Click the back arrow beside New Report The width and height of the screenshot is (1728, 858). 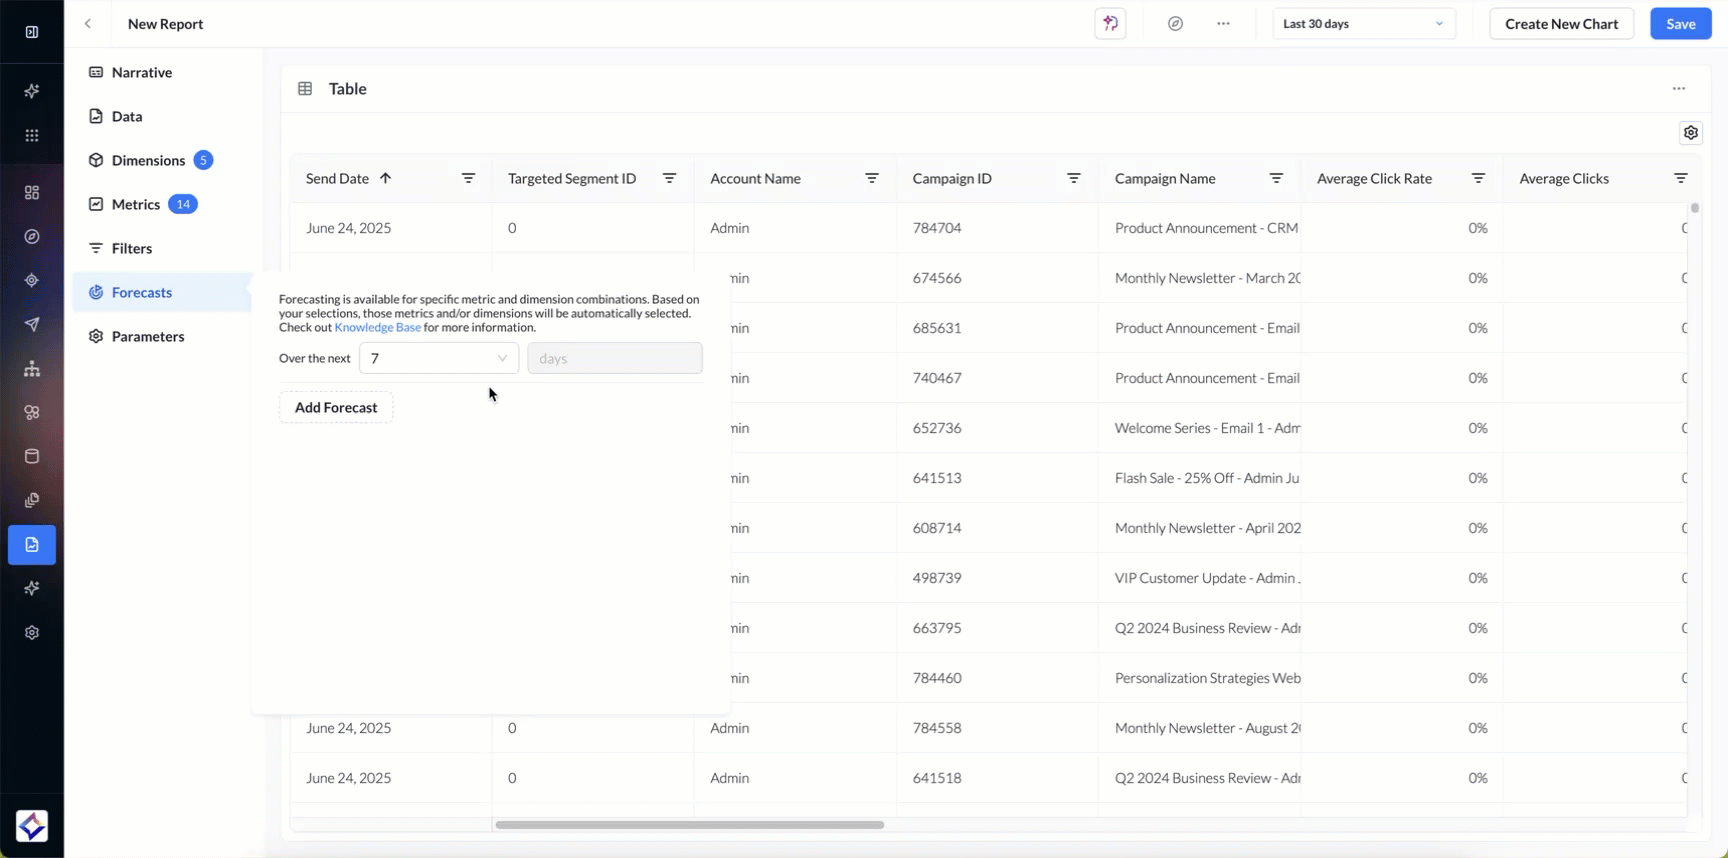88,24
